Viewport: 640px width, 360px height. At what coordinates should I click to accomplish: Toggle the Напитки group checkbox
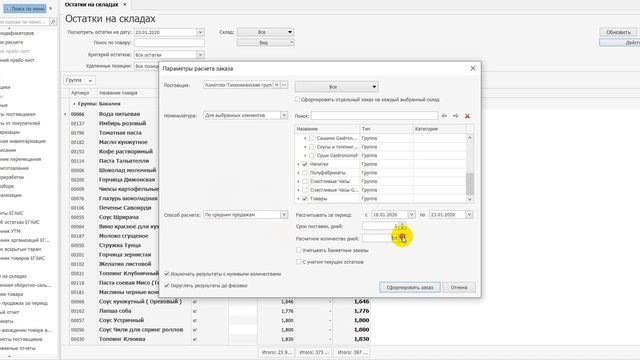pos(305,164)
